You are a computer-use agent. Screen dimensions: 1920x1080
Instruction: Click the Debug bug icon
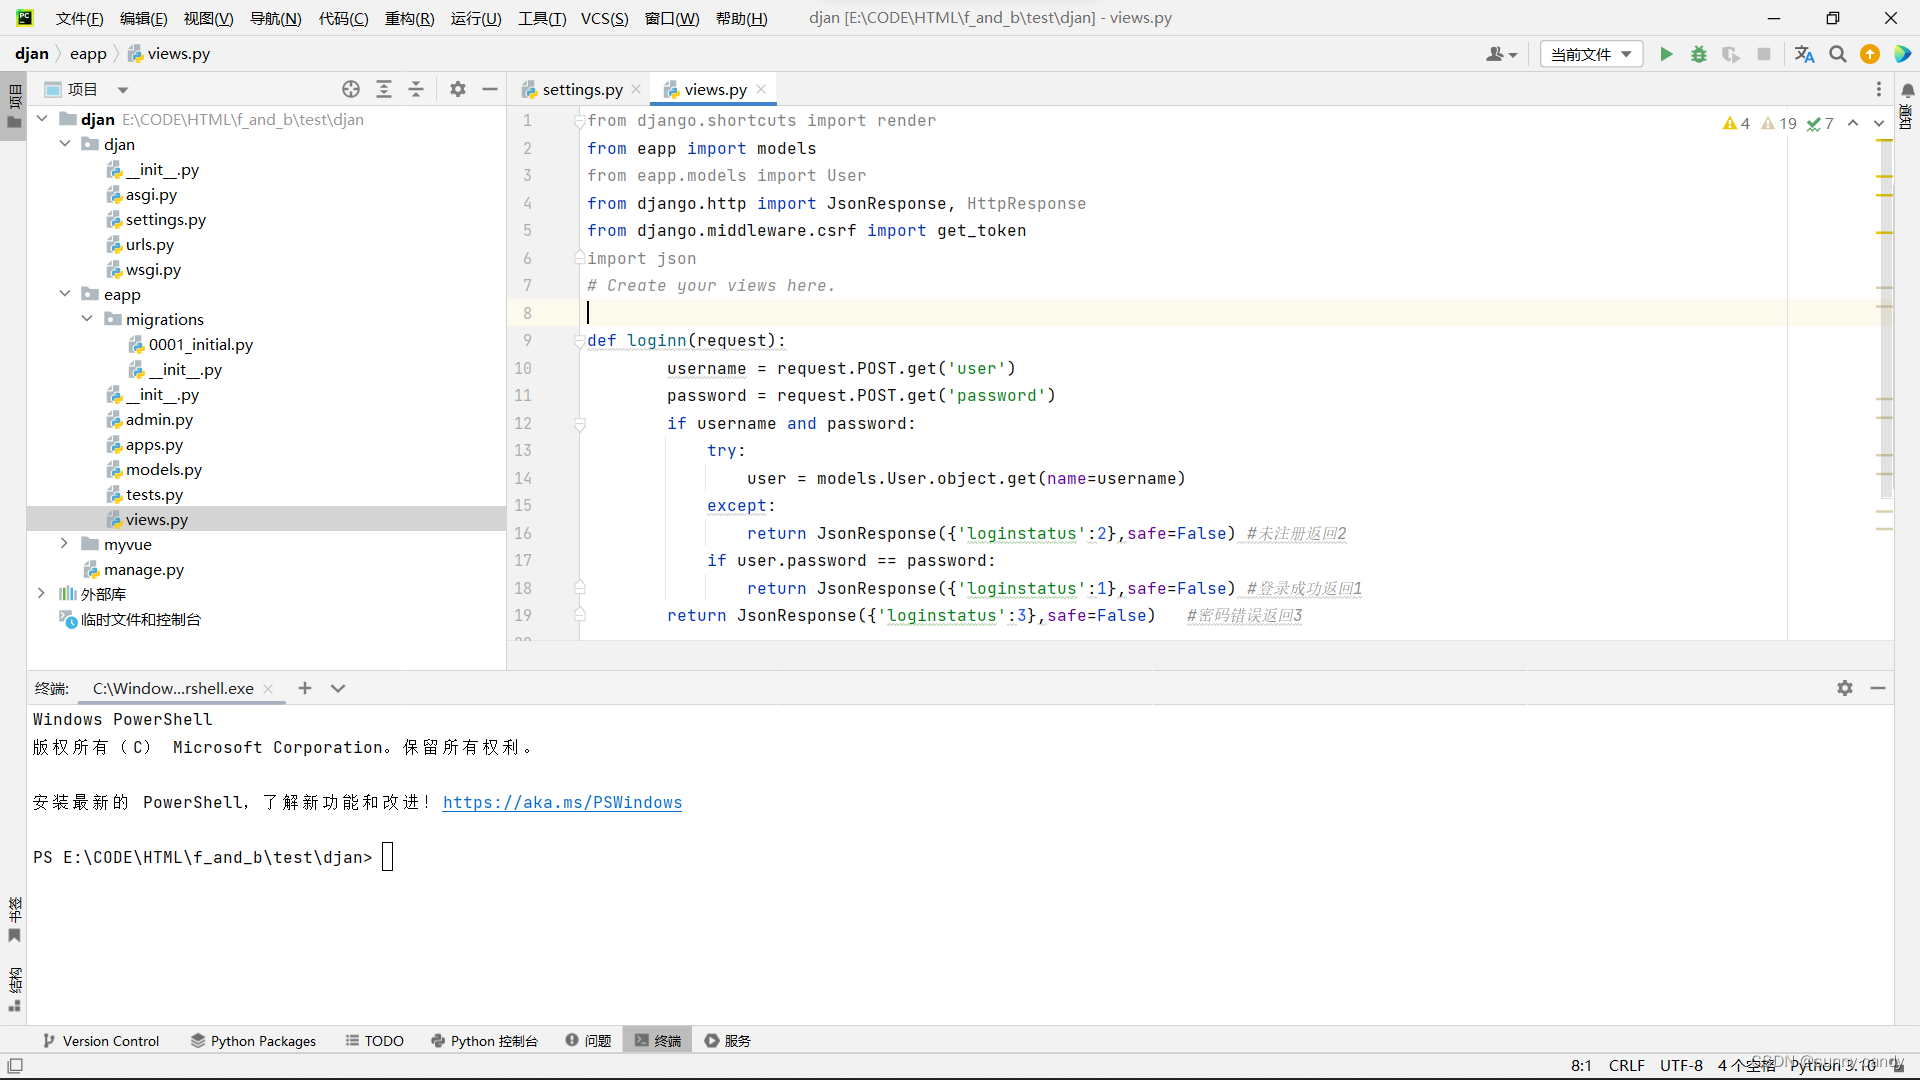pyautogui.click(x=1698, y=54)
